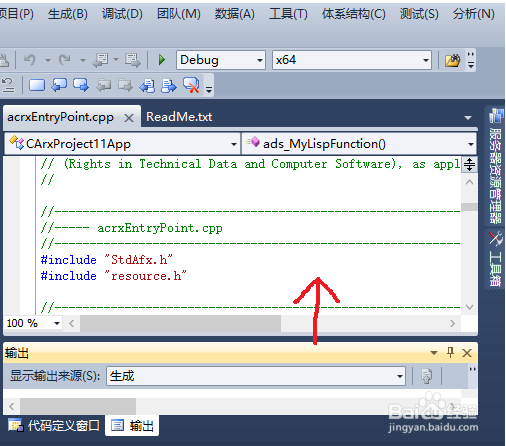Close the acrxEntryPoint.cpp tab

coord(129,118)
